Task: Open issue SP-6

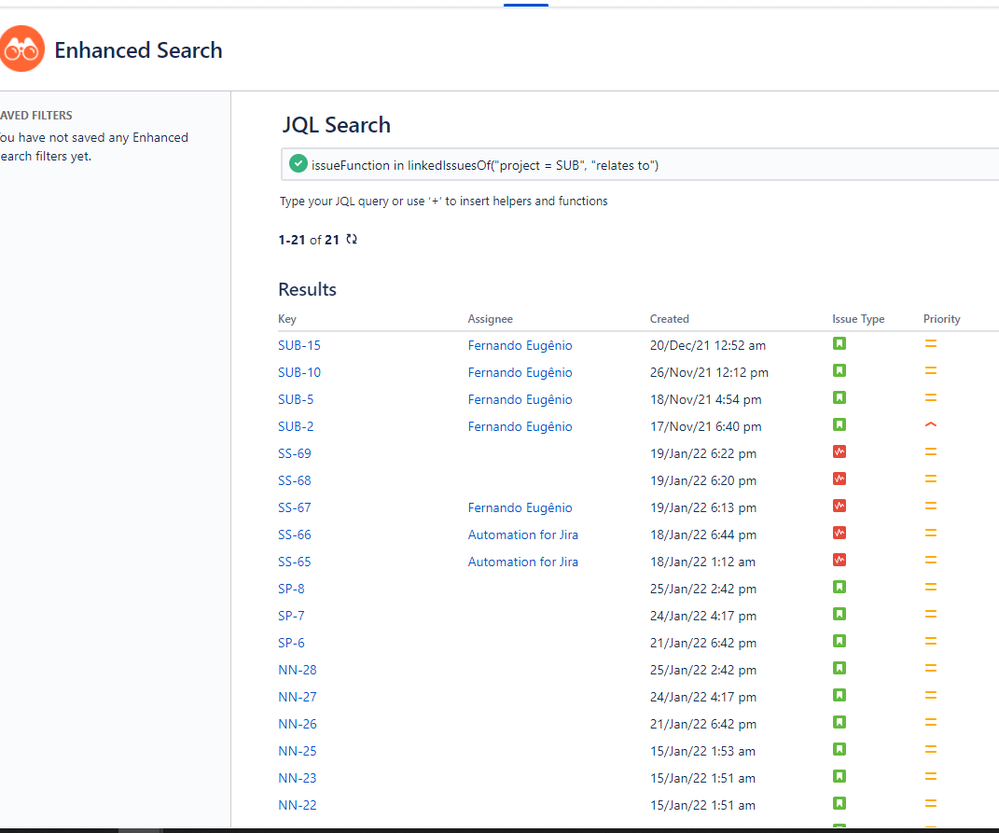Action: 291,643
